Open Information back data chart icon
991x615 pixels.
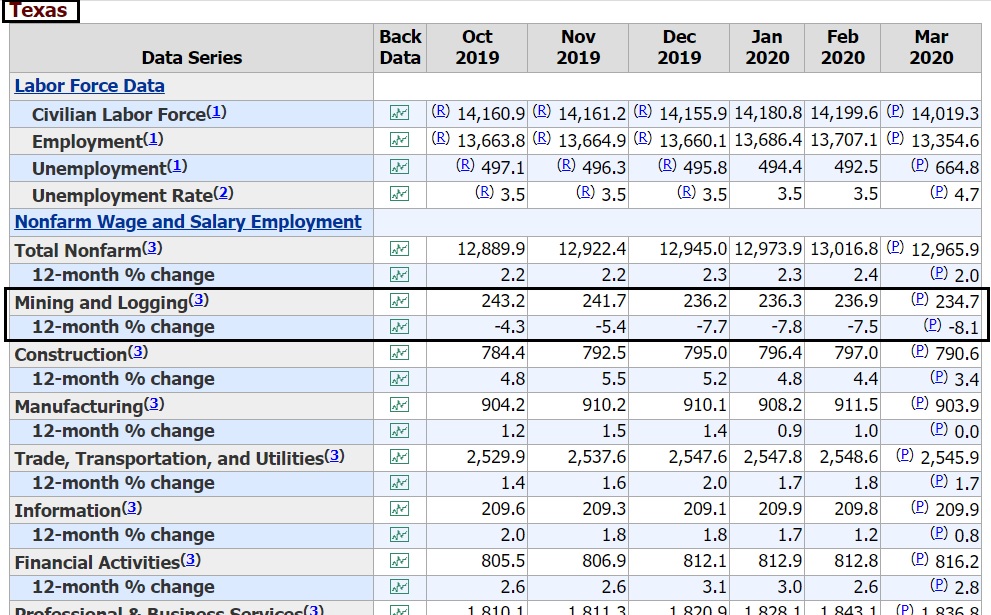400,509
